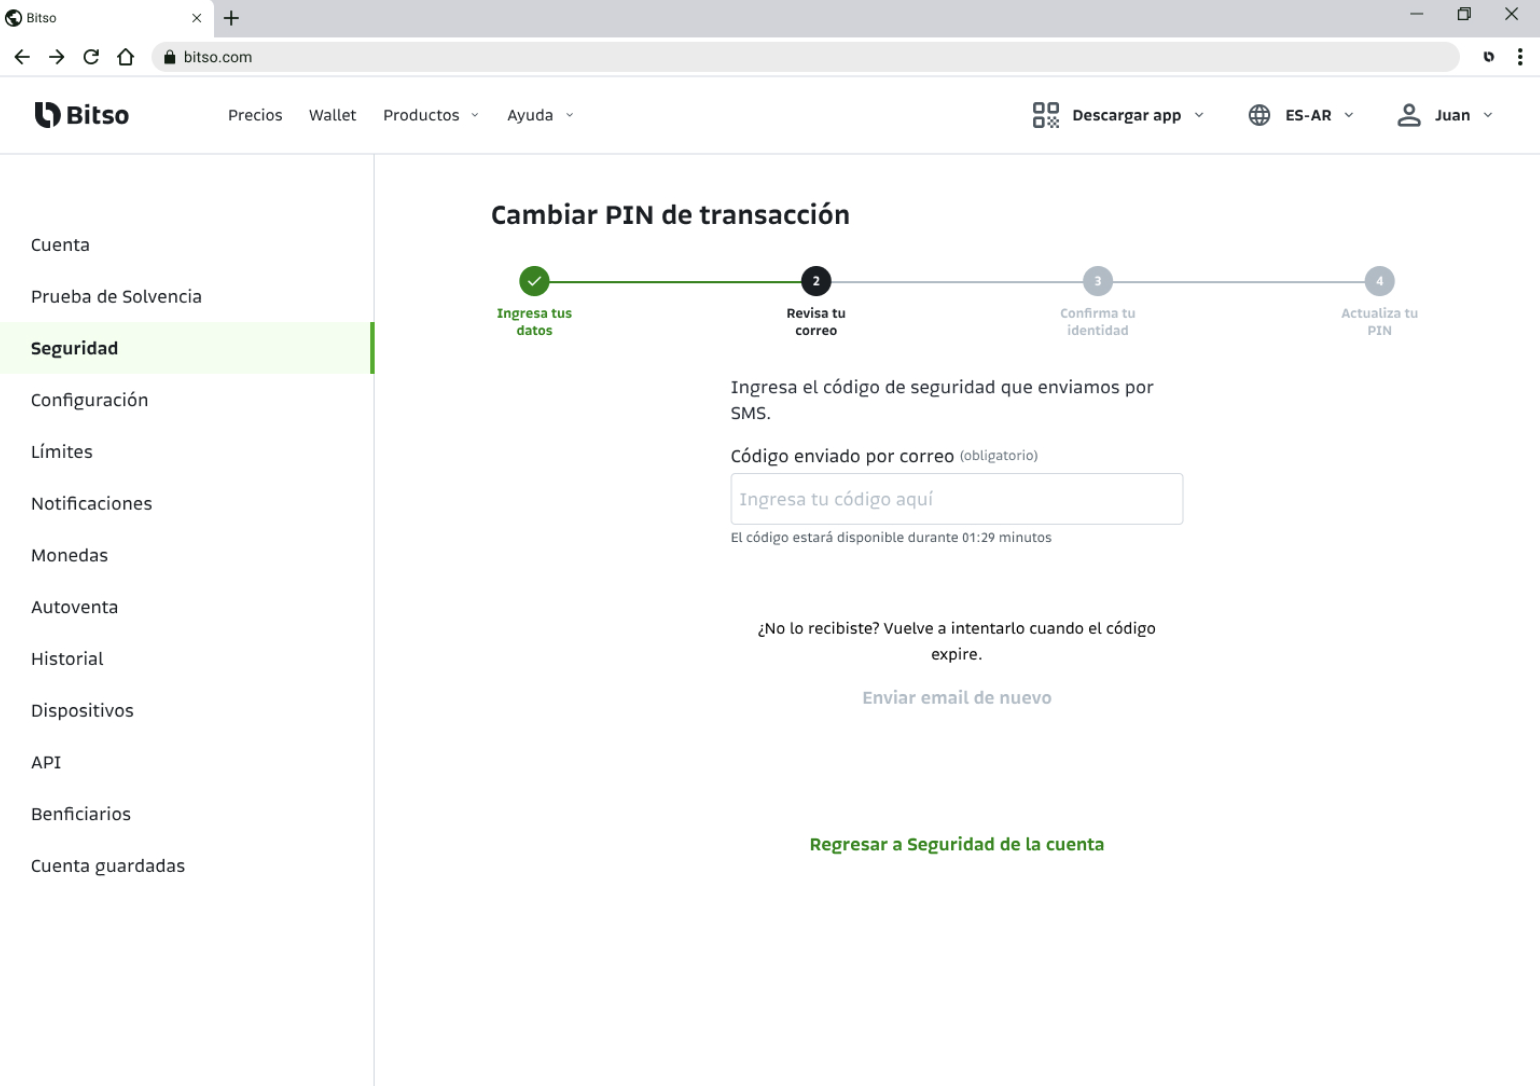The height and width of the screenshot is (1086, 1540).
Task: Open Notificaciones in the sidebar
Action: pos(187,504)
